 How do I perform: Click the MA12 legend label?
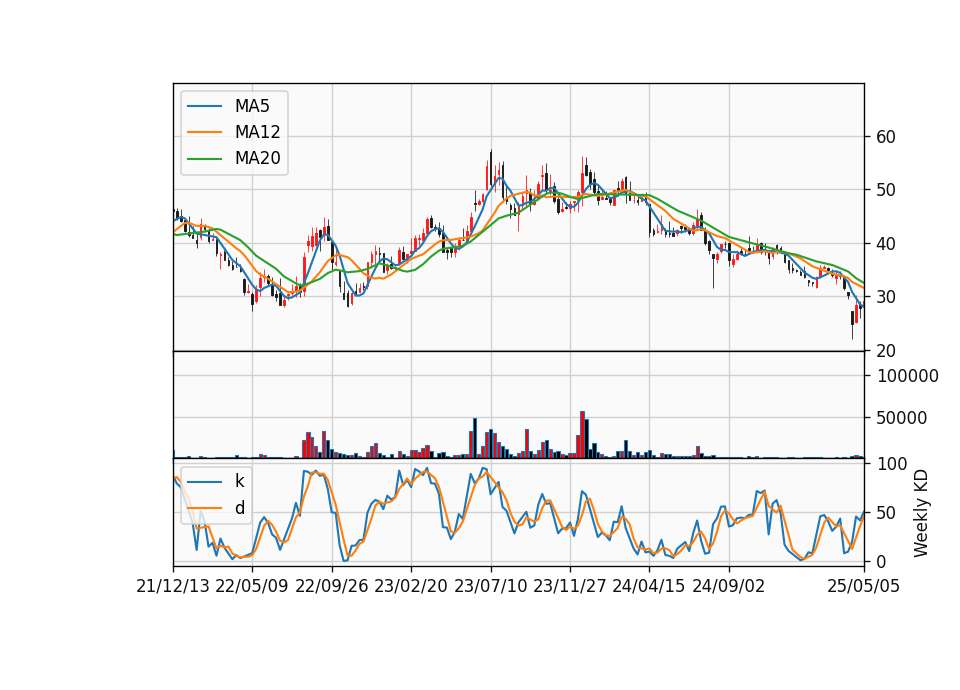257,132
